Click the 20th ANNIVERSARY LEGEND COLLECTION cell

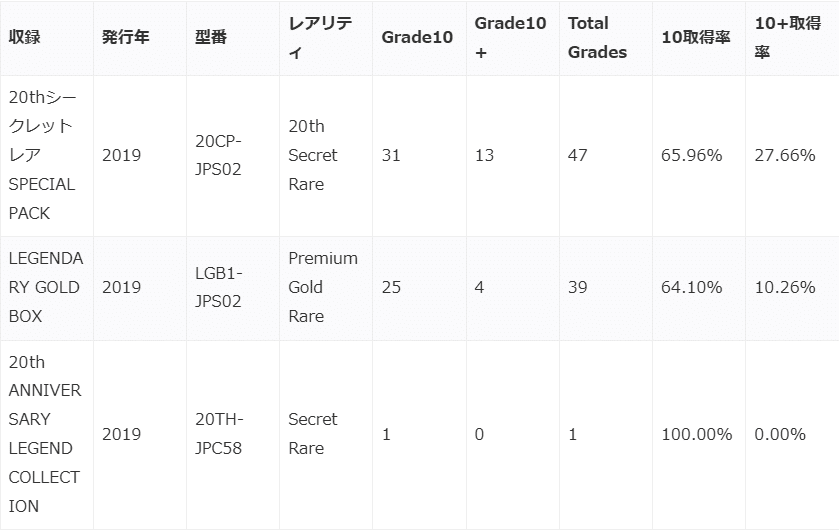[45, 434]
